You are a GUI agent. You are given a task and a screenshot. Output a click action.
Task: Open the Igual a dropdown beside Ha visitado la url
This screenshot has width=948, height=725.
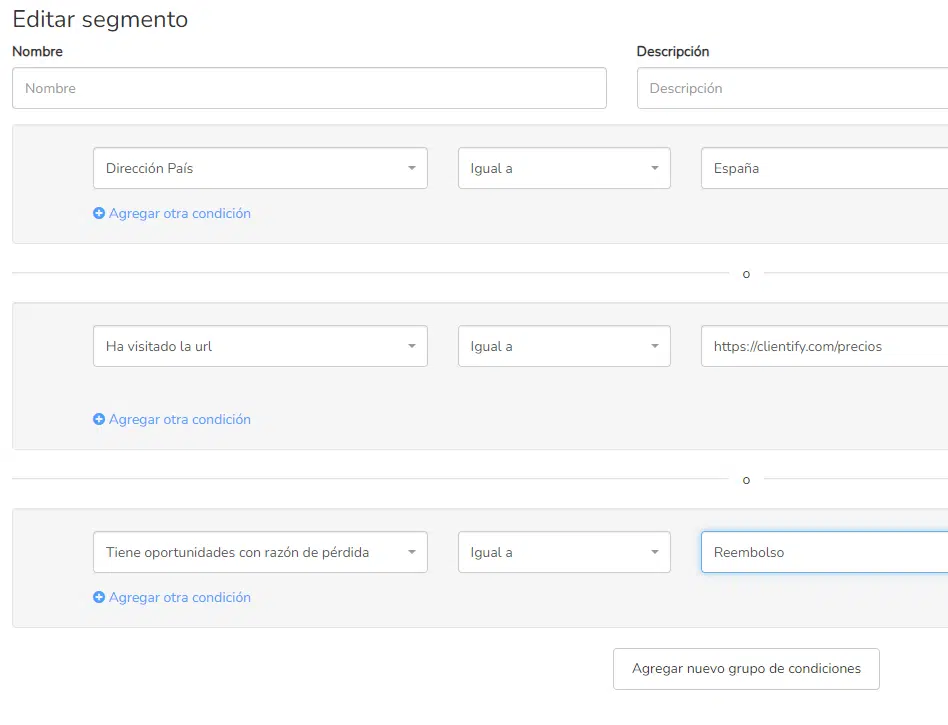coord(564,346)
